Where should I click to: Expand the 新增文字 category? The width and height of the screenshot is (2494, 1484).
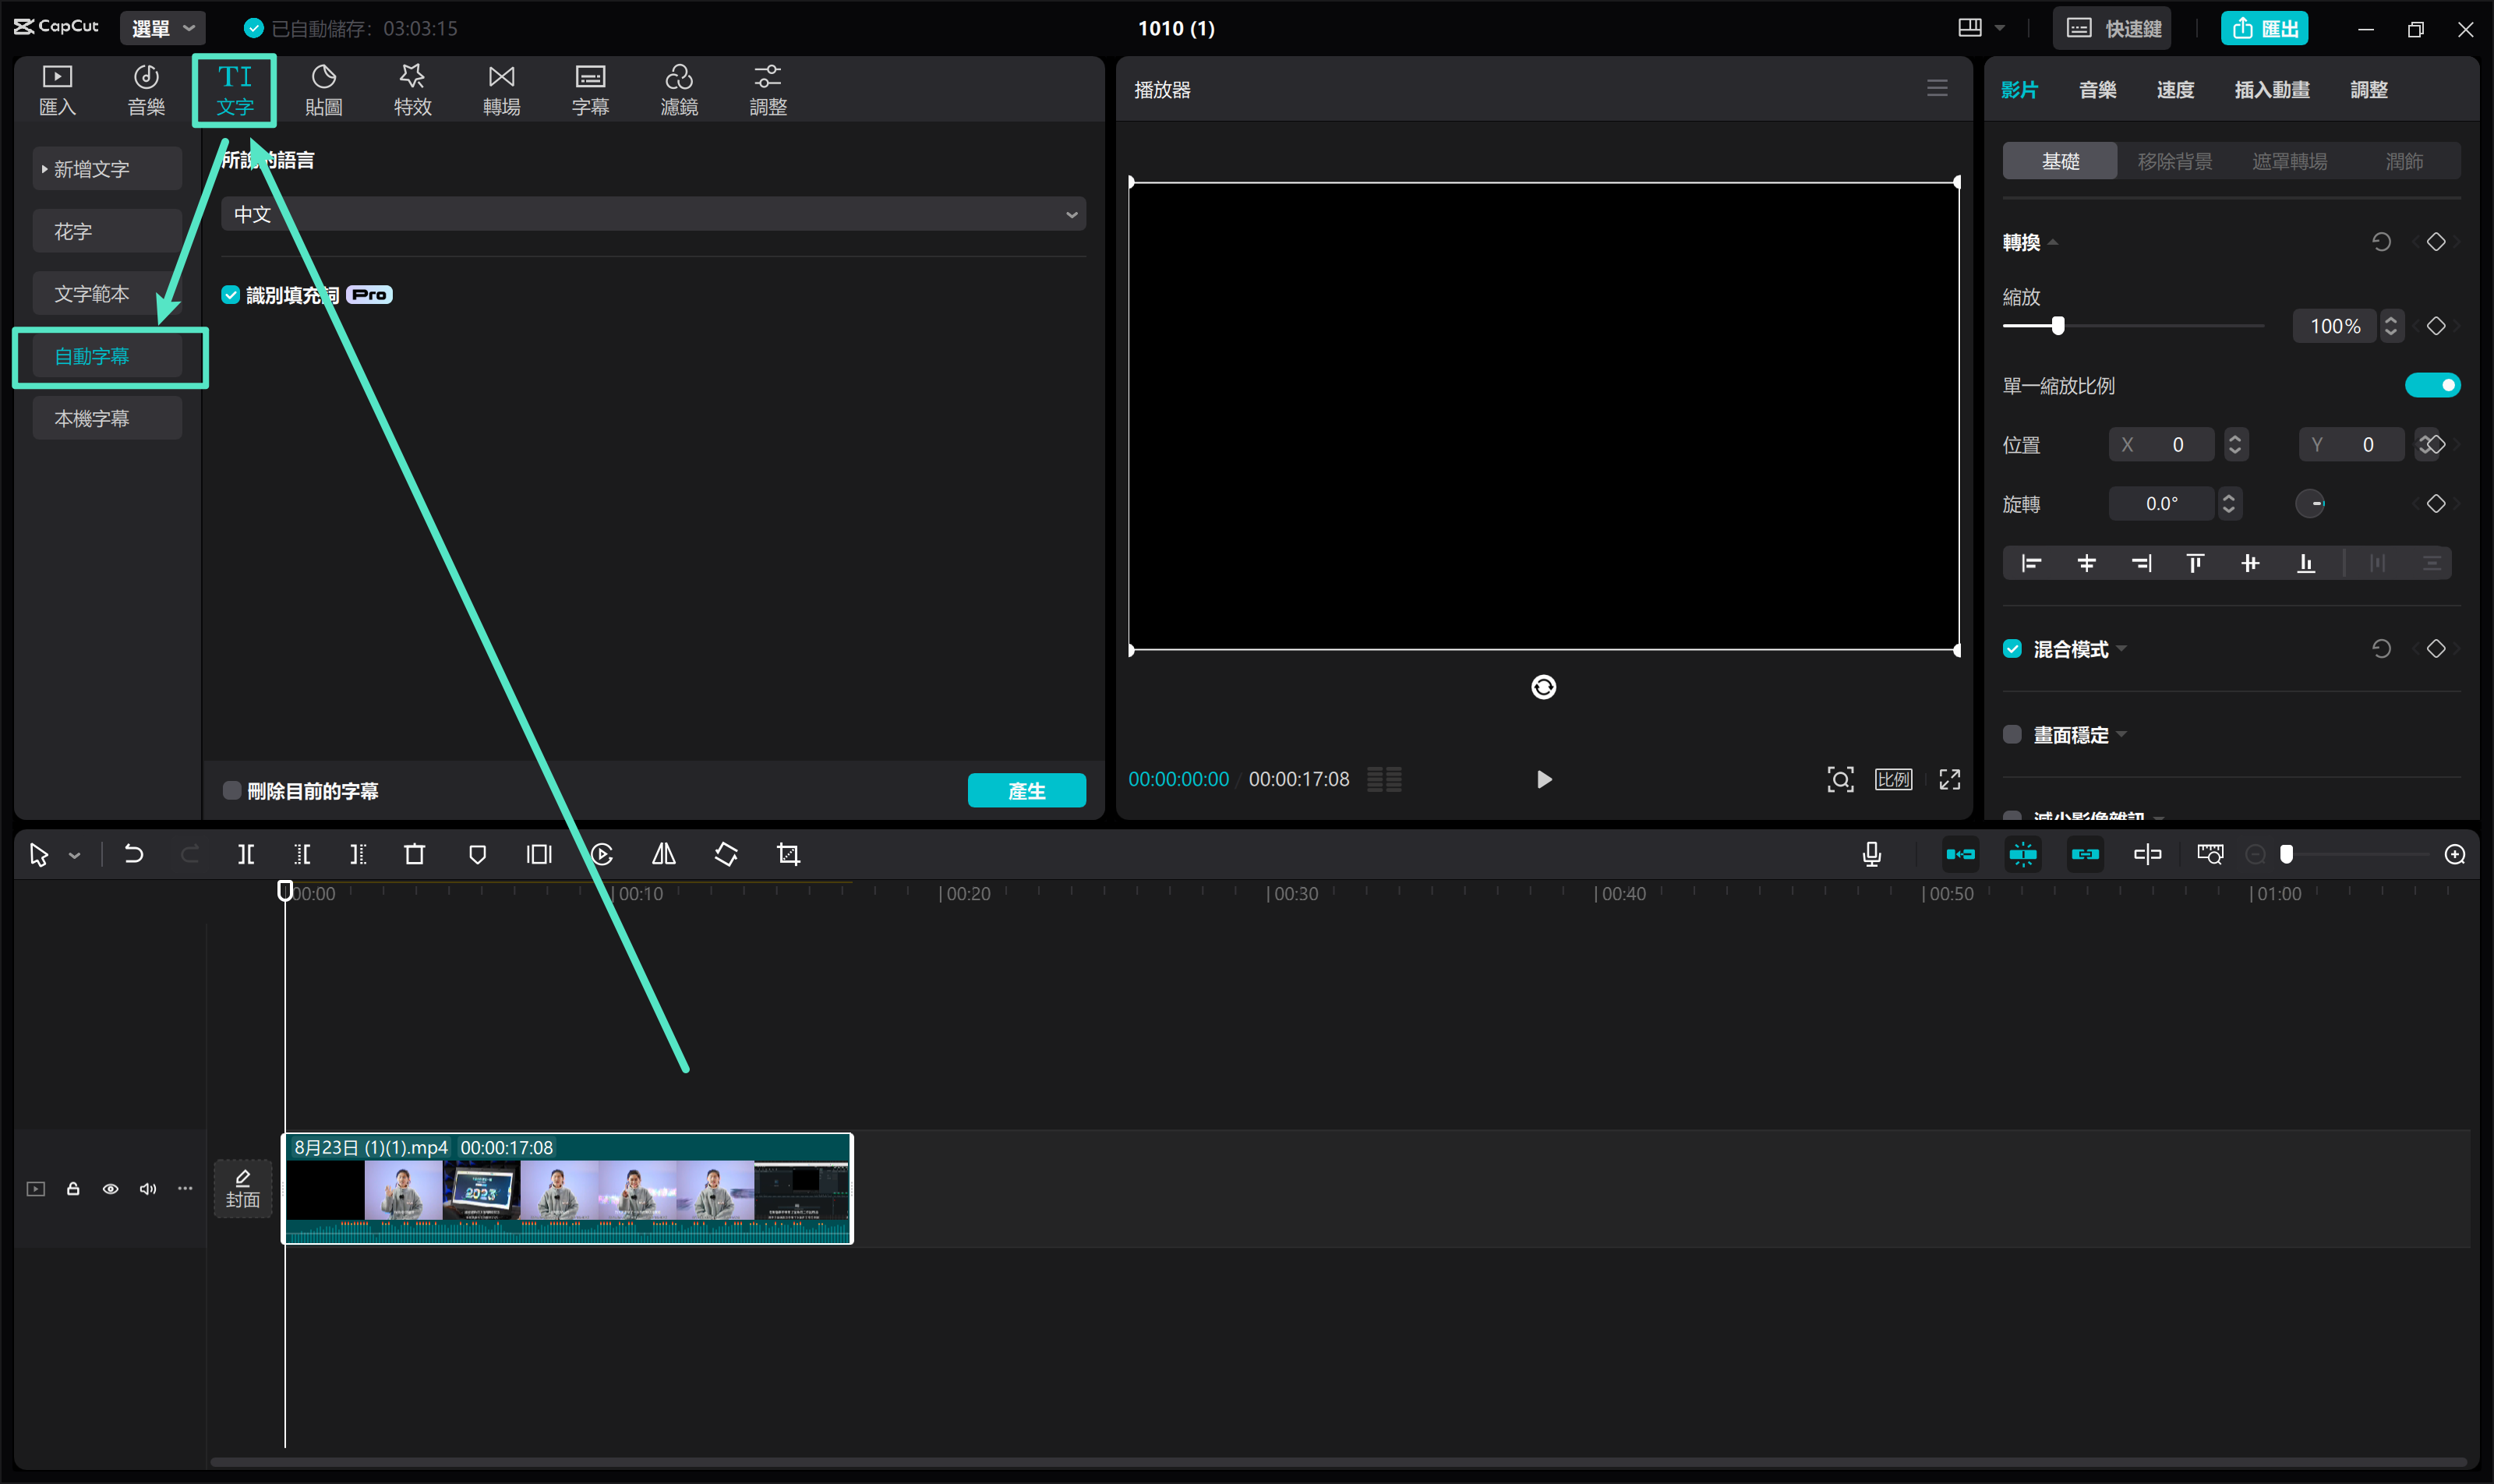[x=107, y=169]
